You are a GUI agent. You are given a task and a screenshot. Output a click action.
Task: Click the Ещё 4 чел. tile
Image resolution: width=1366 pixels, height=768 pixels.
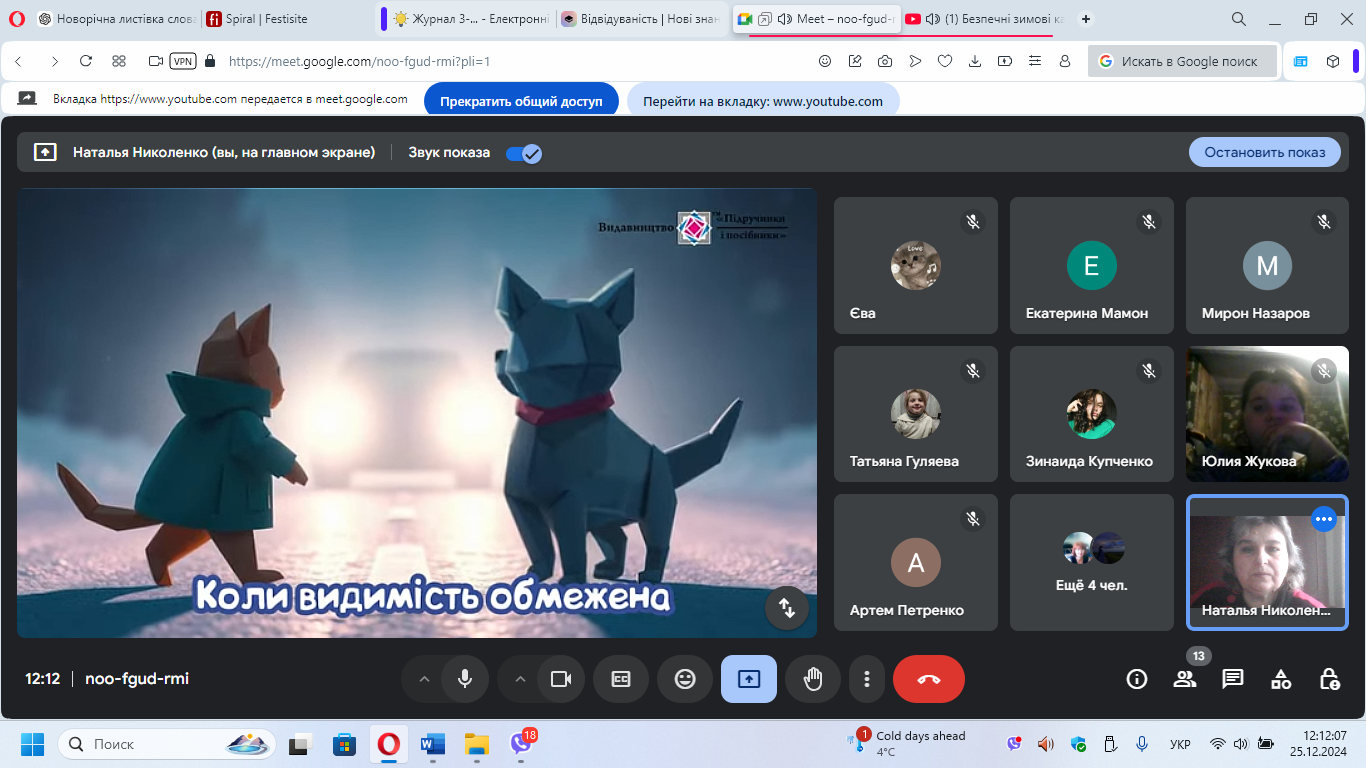[1092, 562]
